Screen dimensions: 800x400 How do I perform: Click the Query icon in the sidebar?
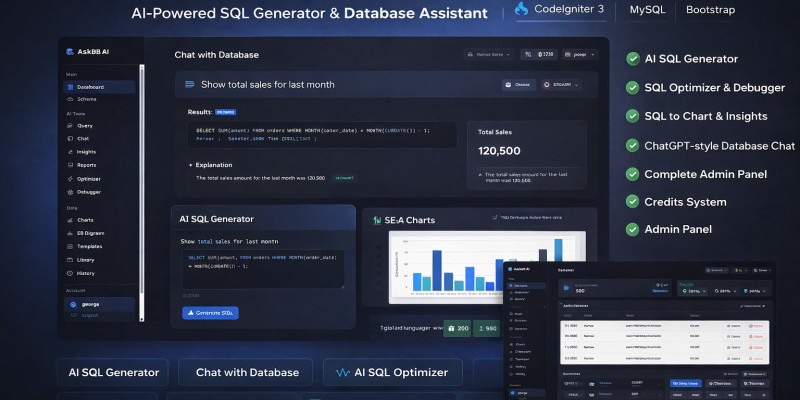point(69,126)
